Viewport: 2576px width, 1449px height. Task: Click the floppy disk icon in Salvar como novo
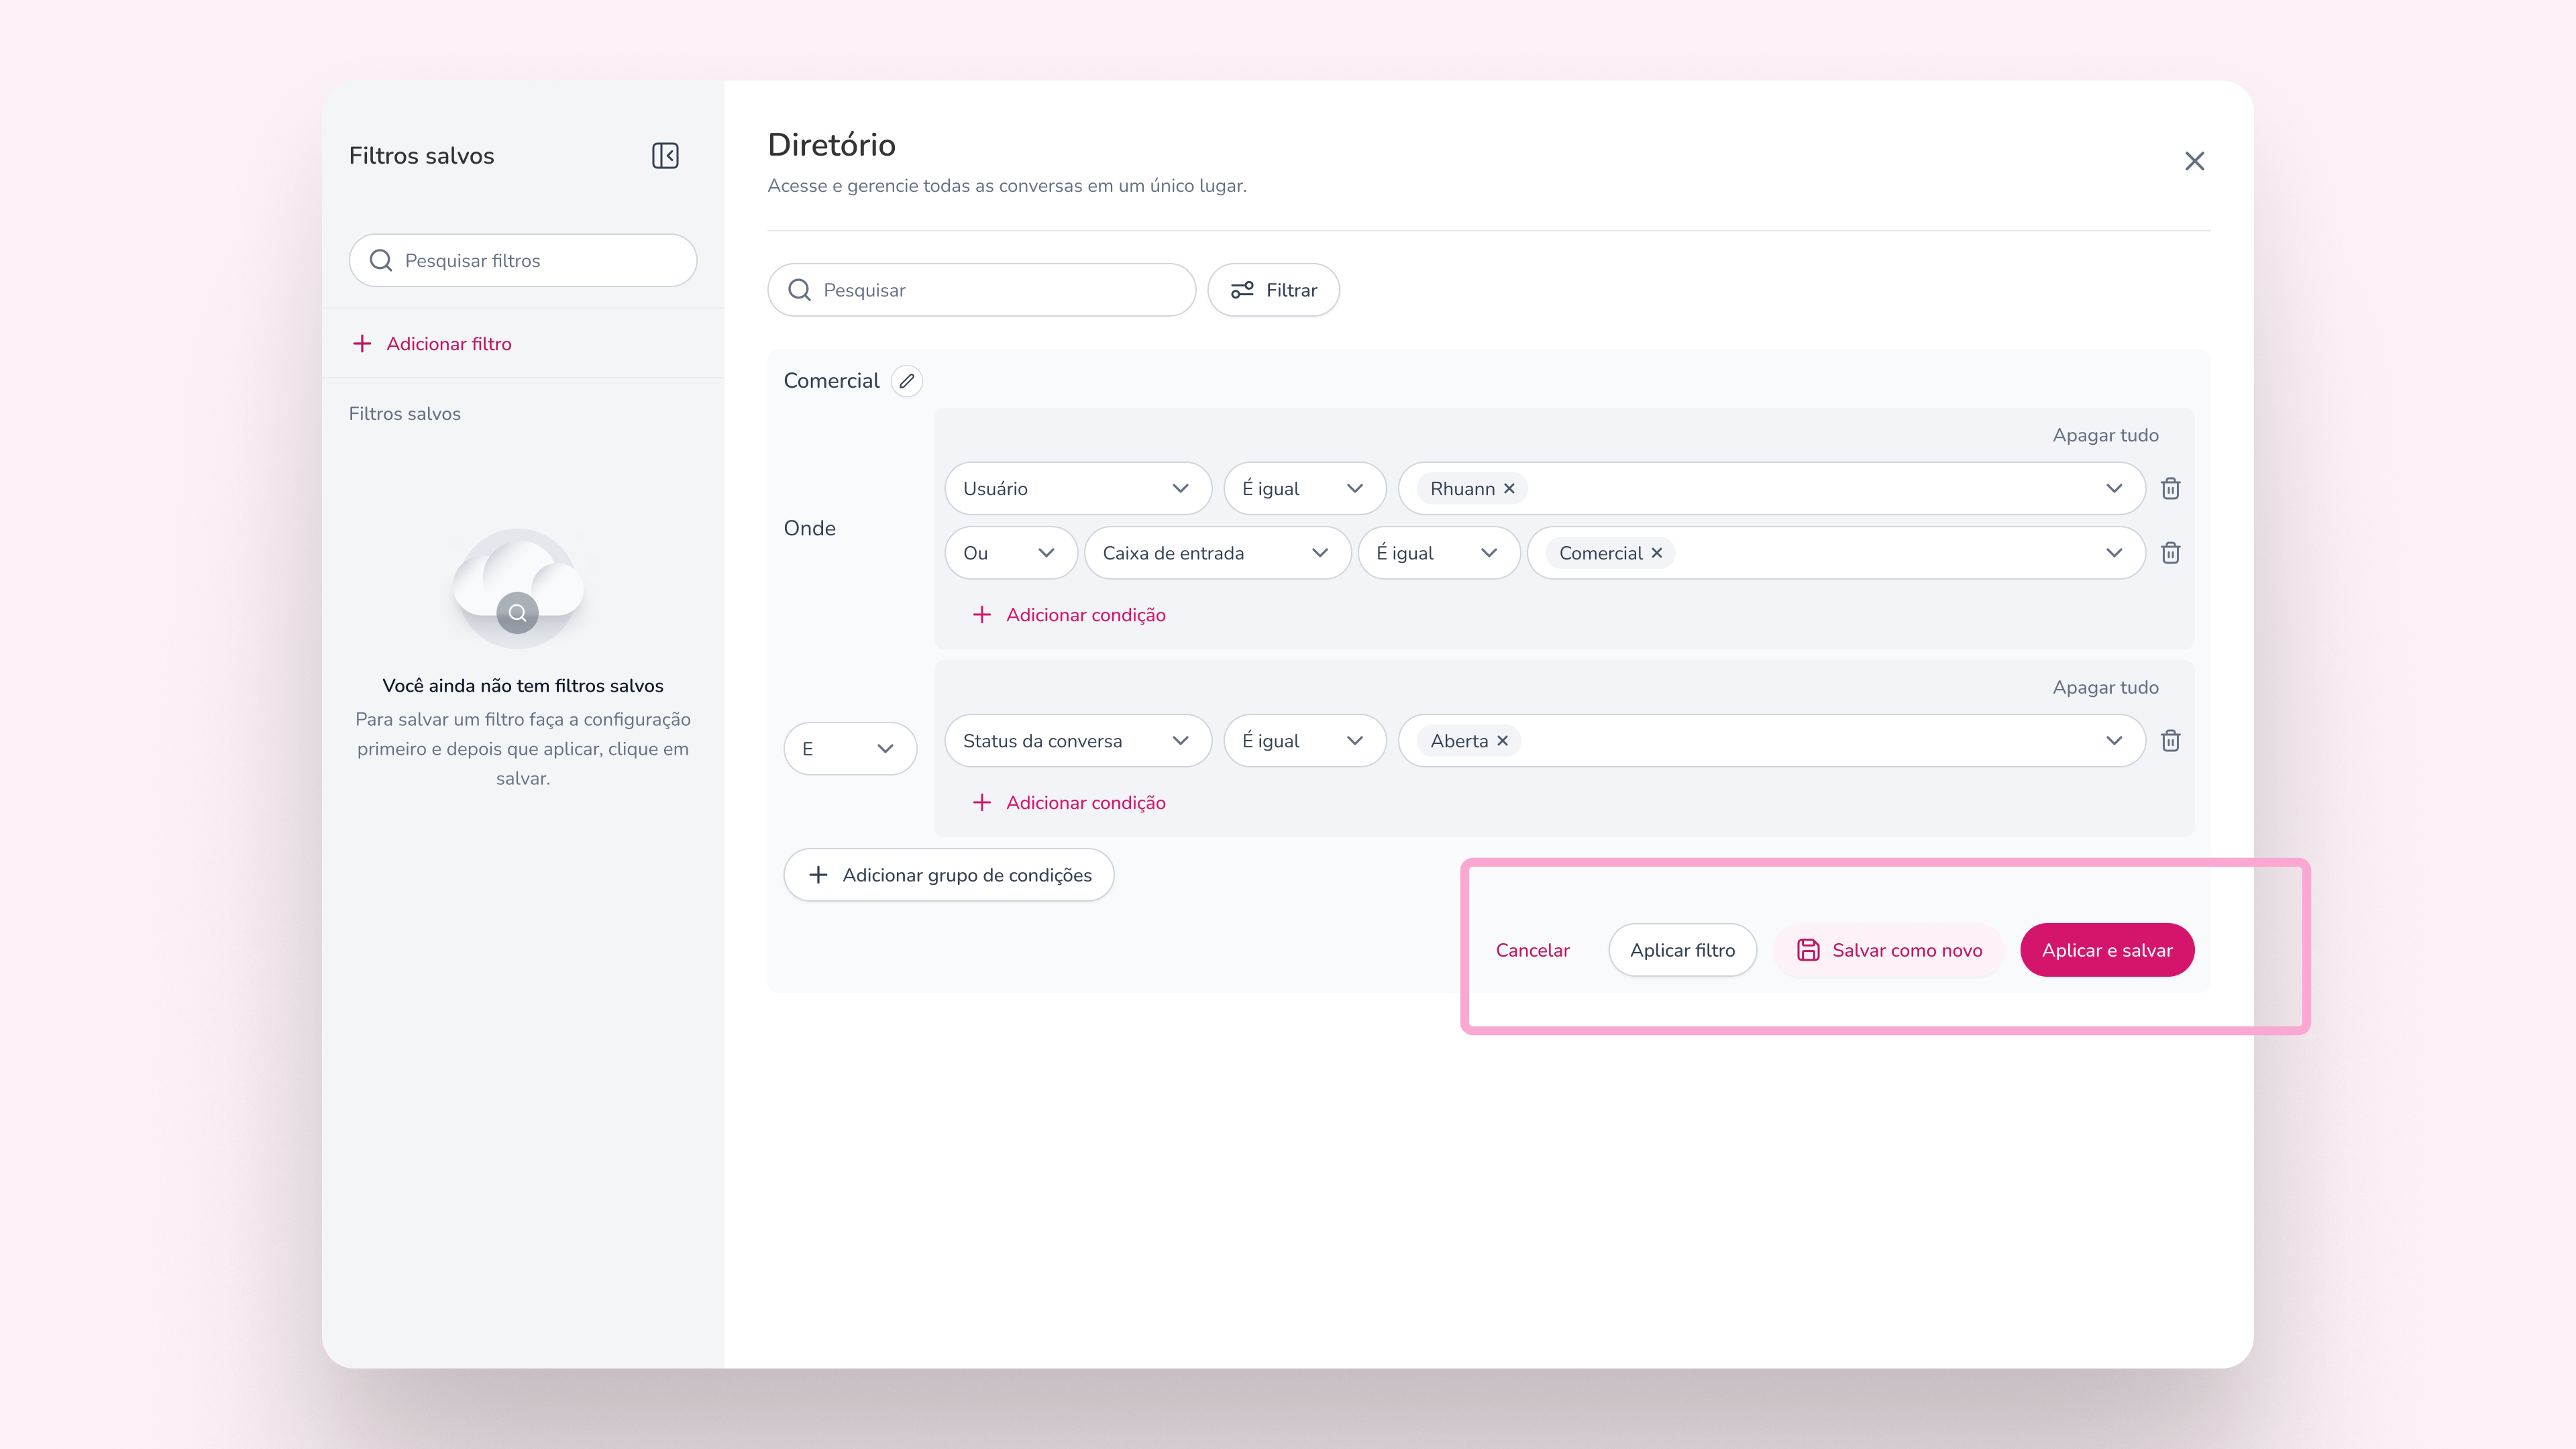pos(1808,950)
